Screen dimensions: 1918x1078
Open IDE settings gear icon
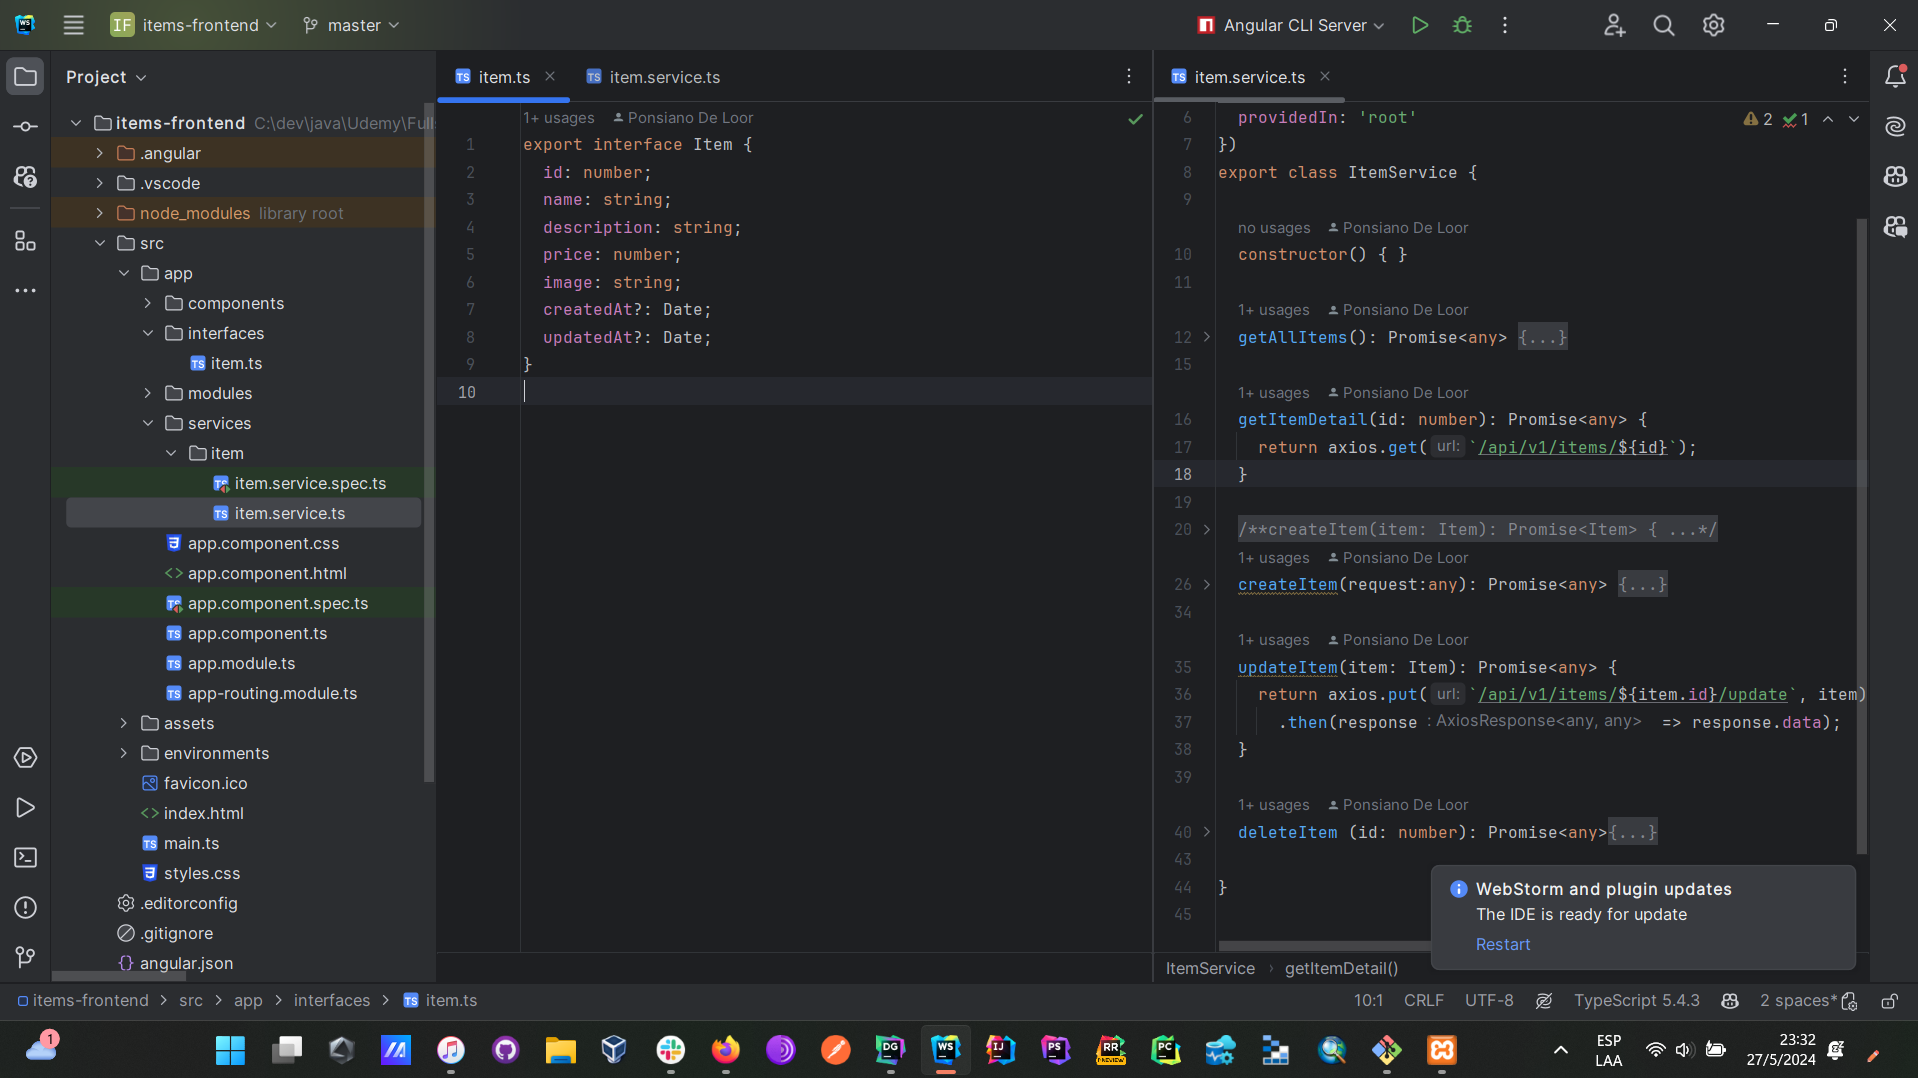pyautogui.click(x=1713, y=25)
